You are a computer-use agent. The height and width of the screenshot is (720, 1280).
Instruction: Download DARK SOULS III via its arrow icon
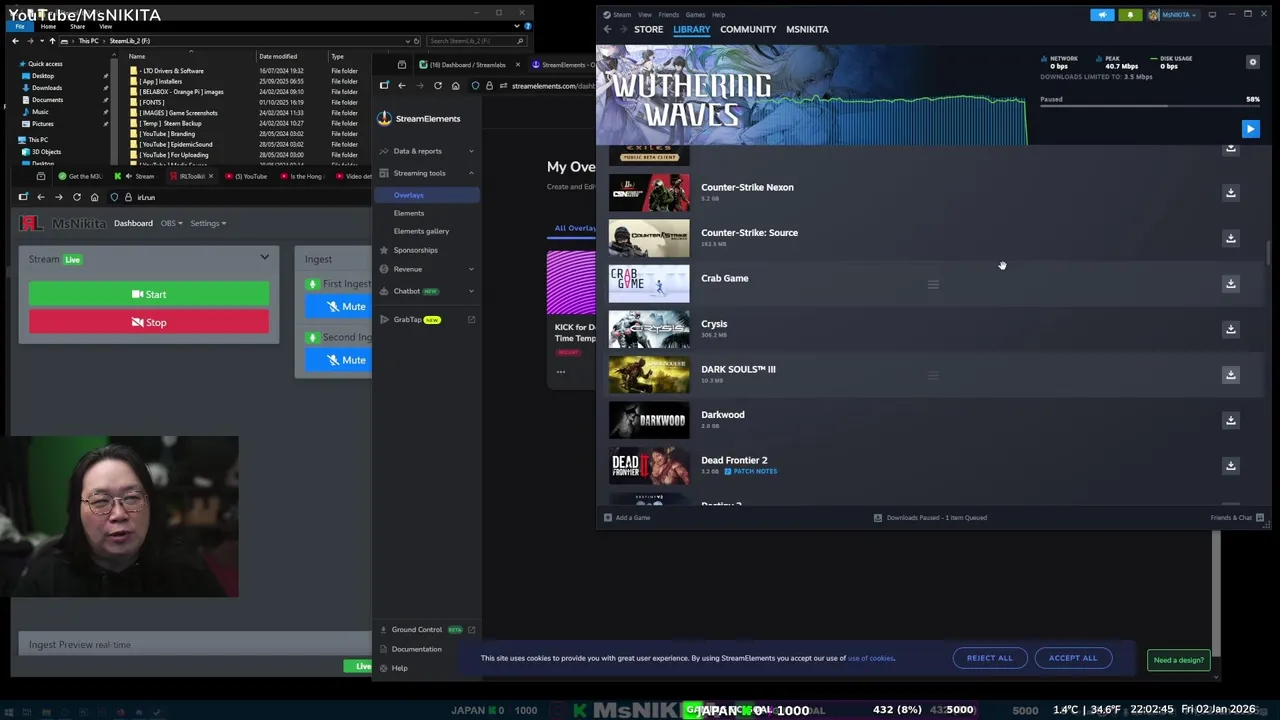click(x=1231, y=375)
